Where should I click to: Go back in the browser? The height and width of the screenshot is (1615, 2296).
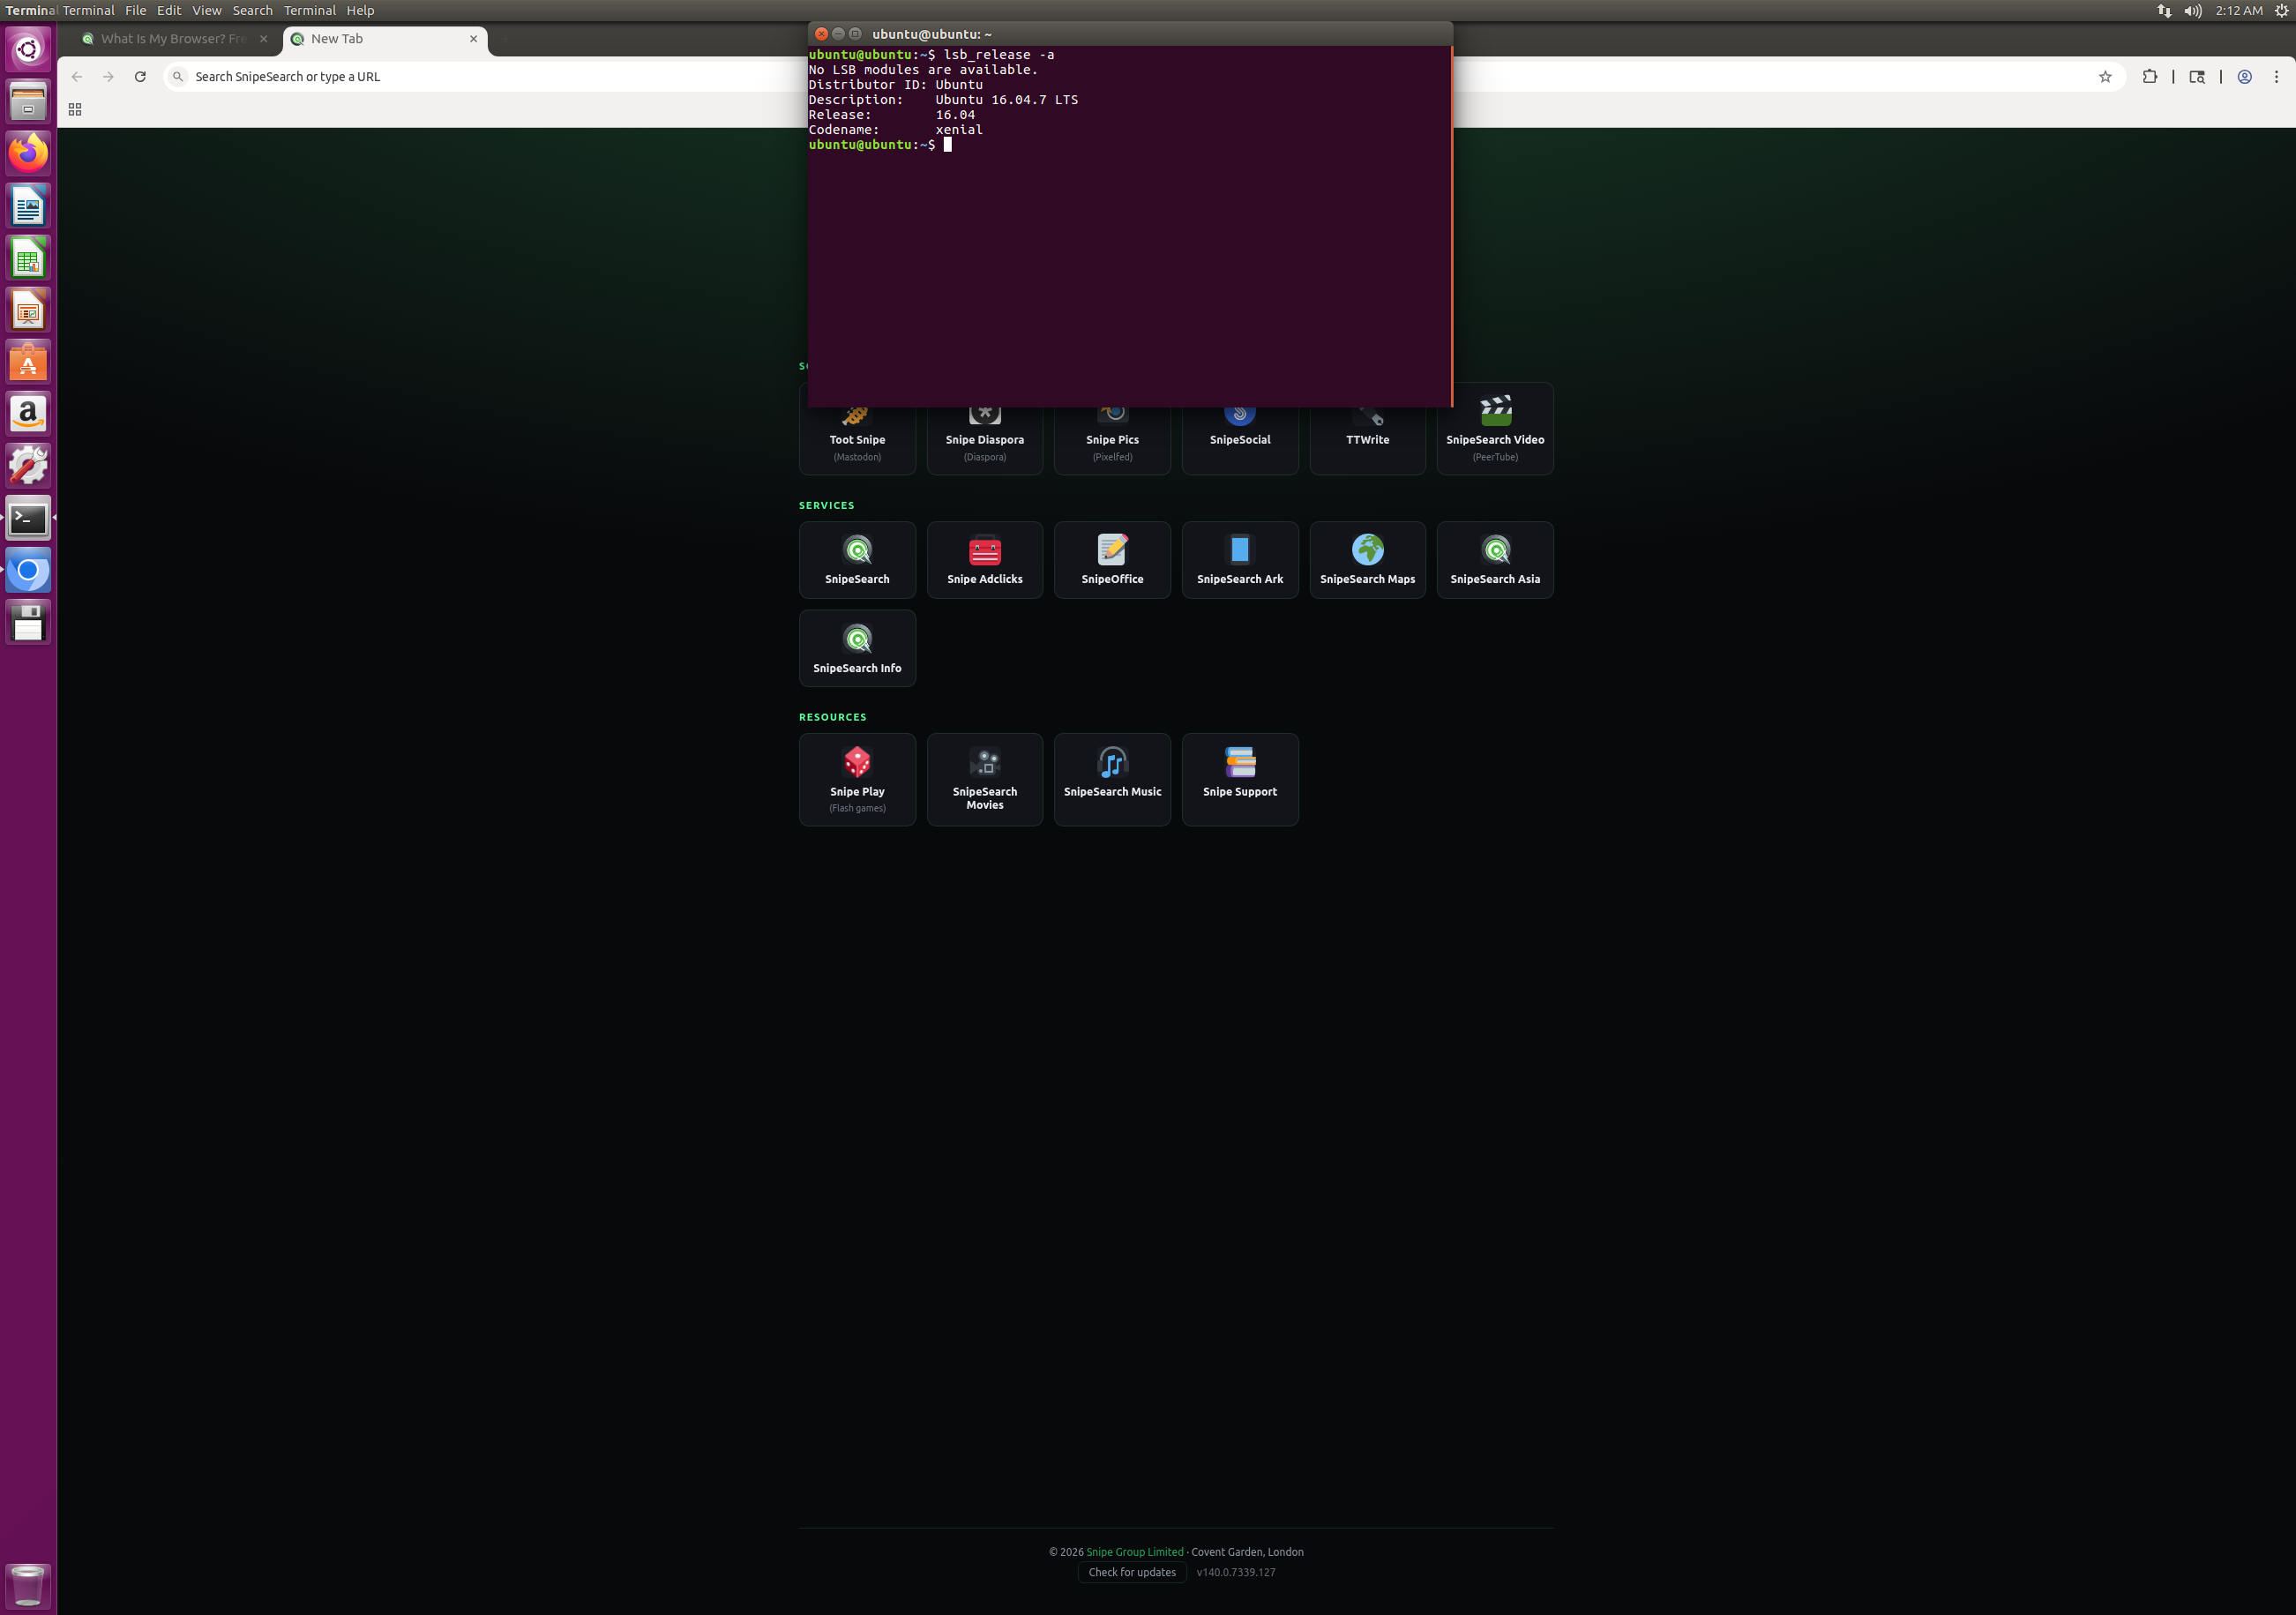point(77,77)
